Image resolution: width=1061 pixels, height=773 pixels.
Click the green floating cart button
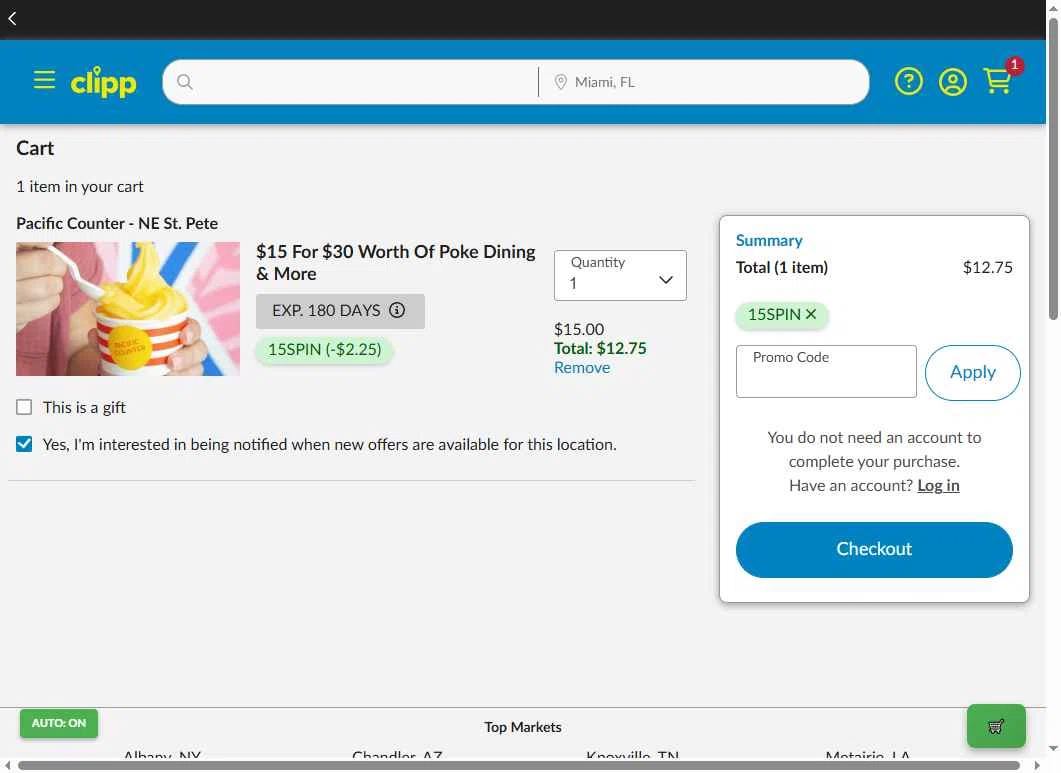[996, 726]
